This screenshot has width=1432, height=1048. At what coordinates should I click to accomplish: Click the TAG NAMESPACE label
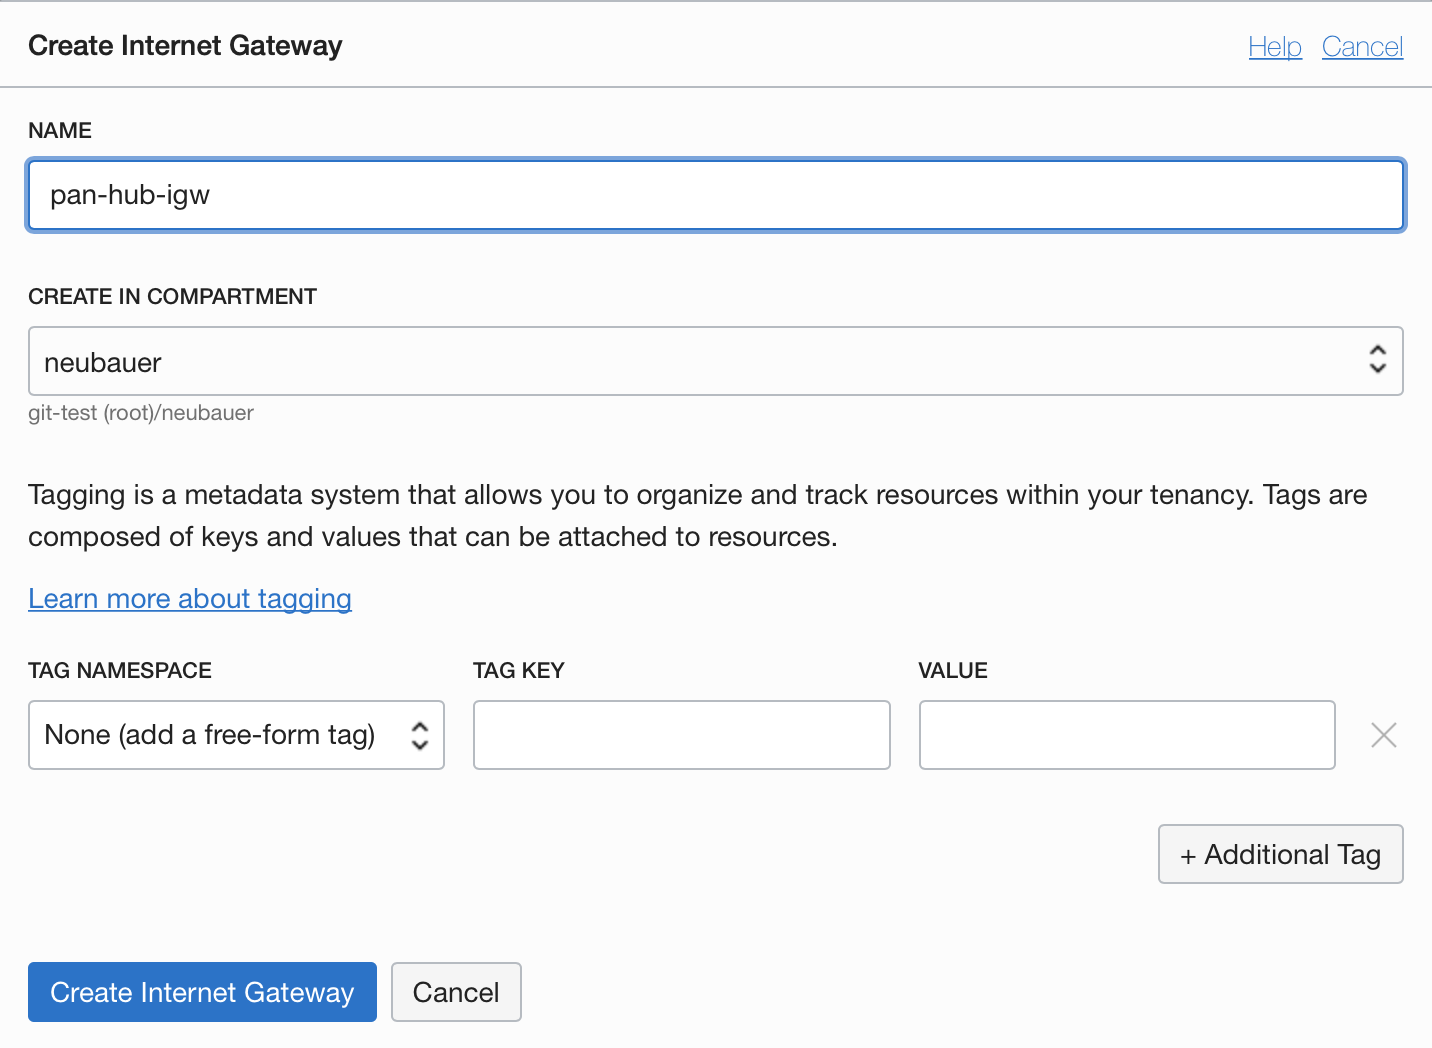120,671
